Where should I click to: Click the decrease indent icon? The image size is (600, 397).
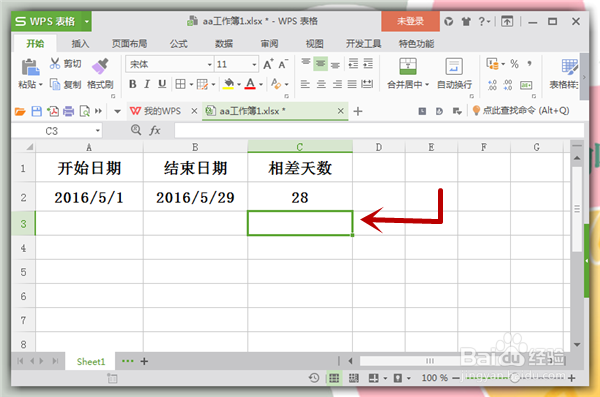coord(353,64)
